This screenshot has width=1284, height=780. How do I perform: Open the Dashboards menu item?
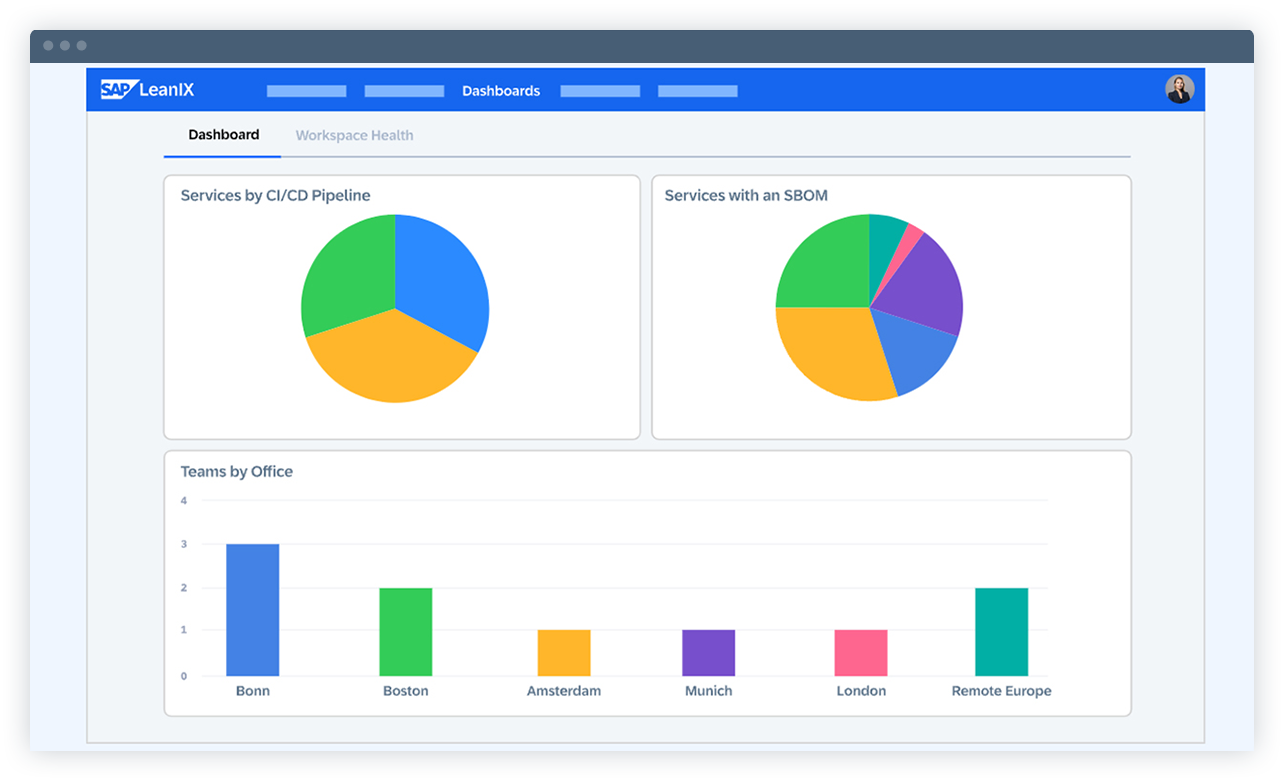click(501, 90)
